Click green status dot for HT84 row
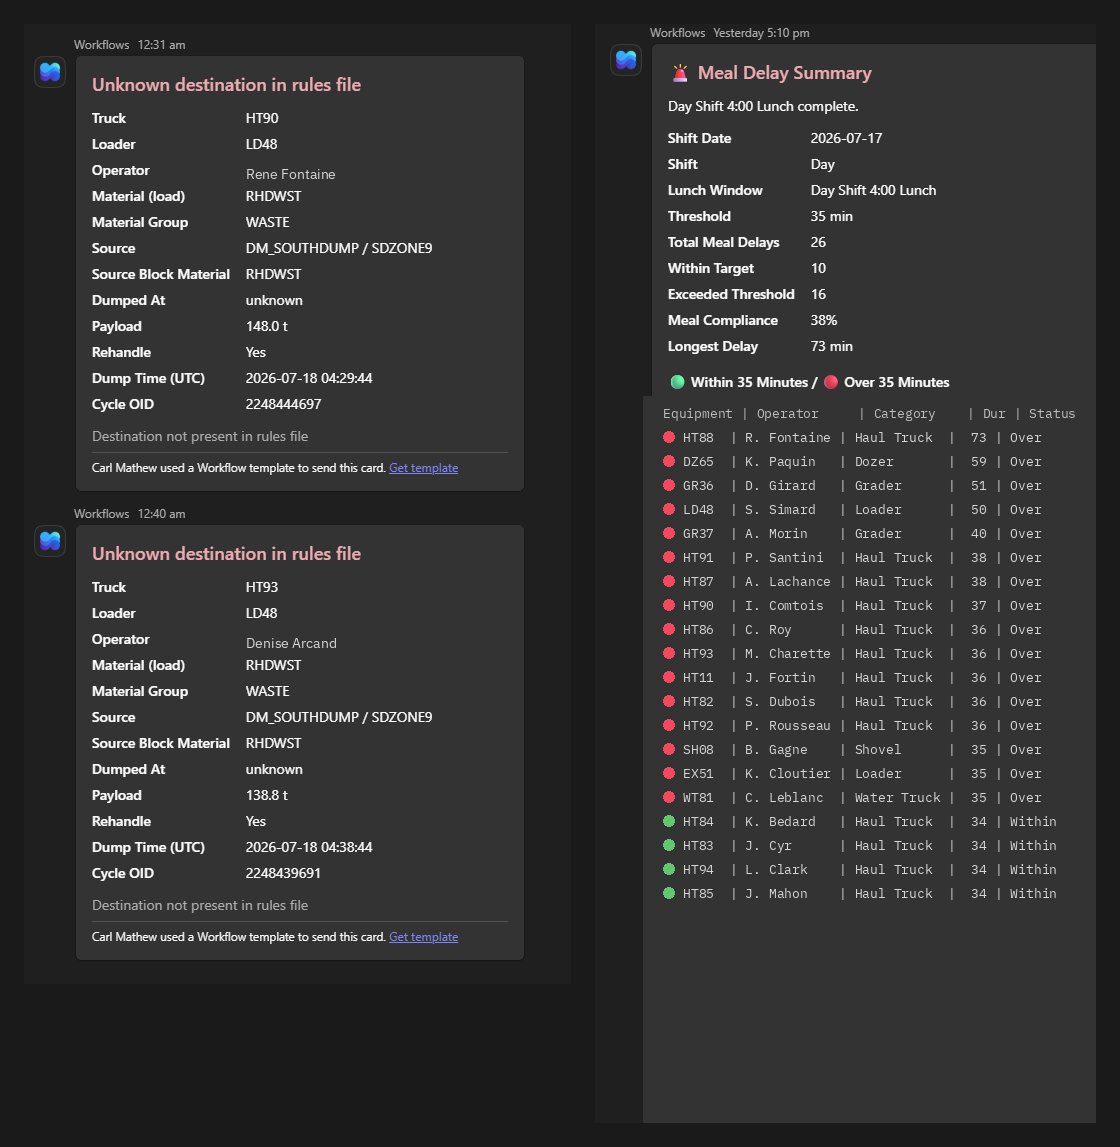The image size is (1120, 1147). (669, 821)
